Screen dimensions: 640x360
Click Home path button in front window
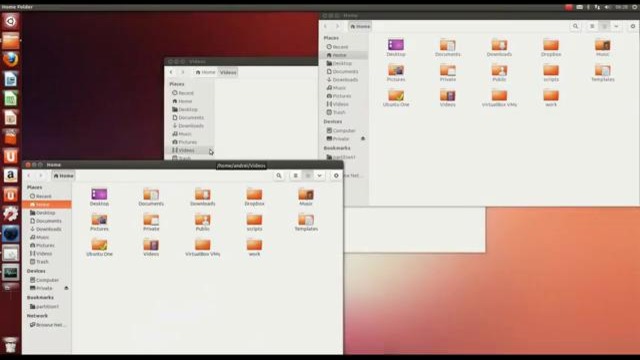tap(64, 176)
